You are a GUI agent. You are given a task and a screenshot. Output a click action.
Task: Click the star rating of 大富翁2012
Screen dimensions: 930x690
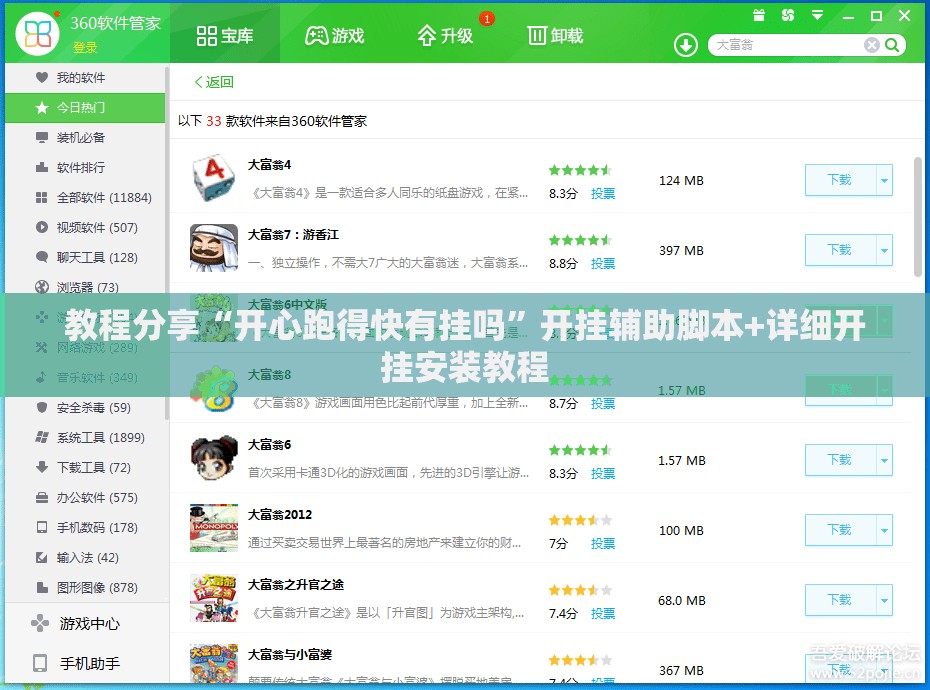pyautogui.click(x=580, y=520)
